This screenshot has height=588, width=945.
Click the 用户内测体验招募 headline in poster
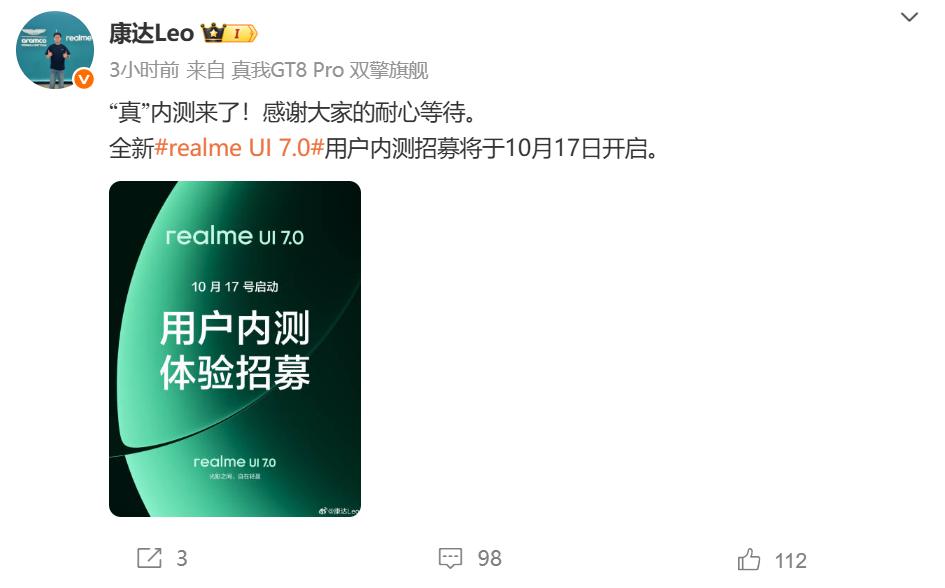[235, 350]
